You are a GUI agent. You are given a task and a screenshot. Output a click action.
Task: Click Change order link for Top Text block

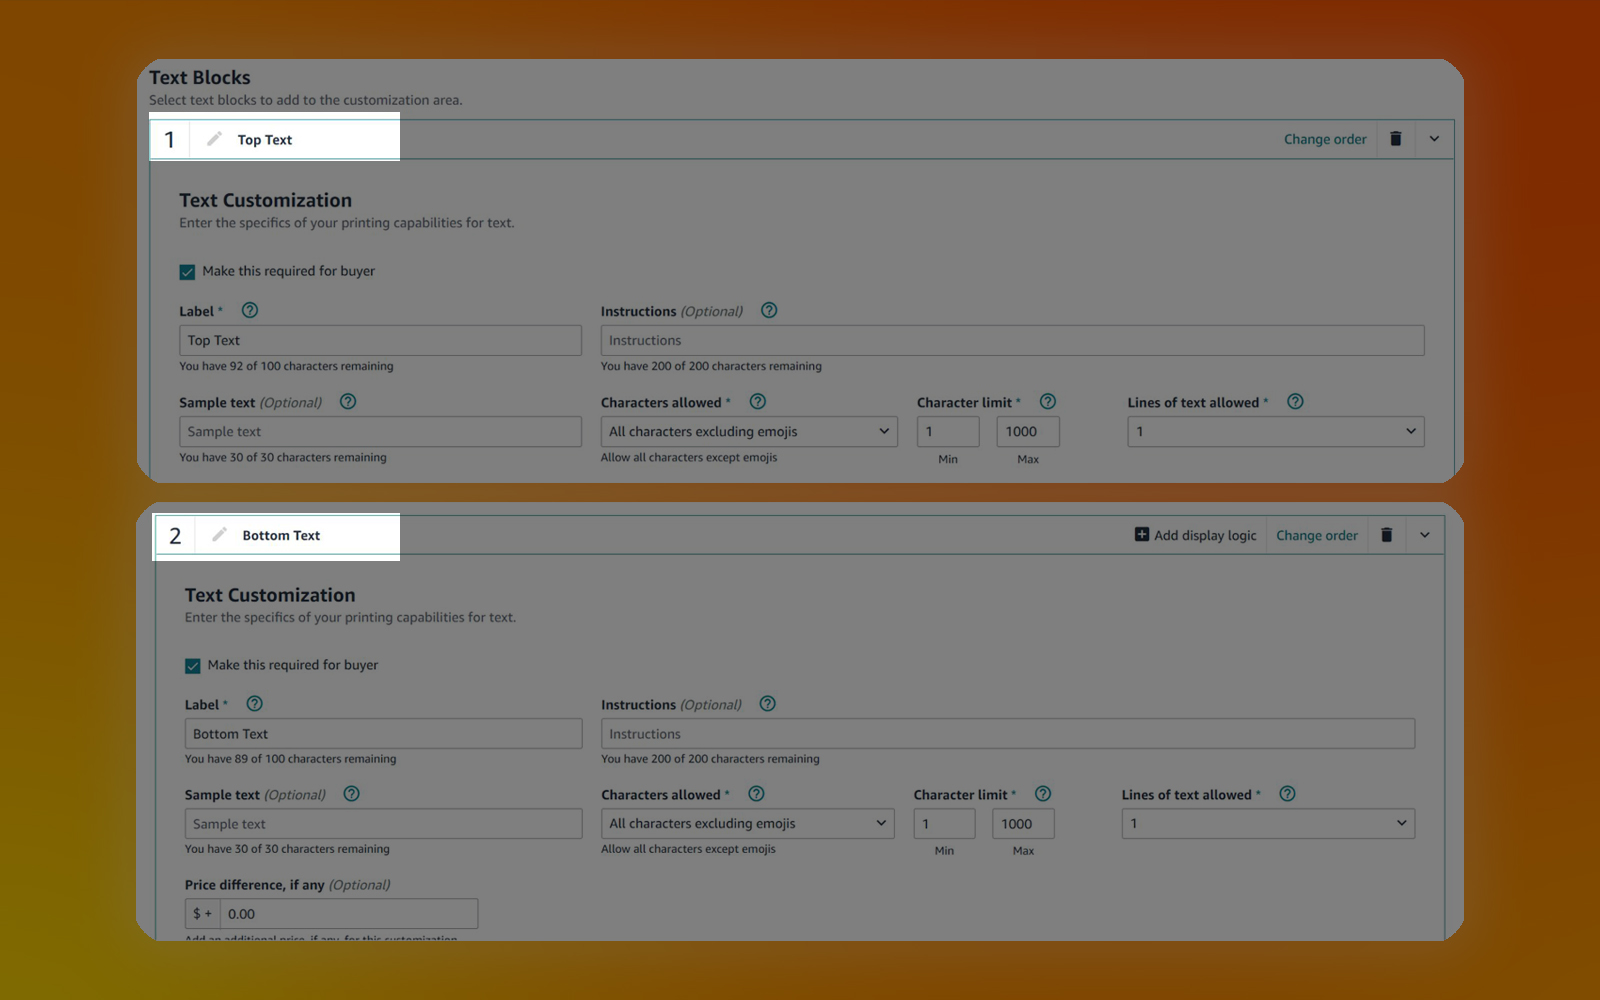(1325, 139)
